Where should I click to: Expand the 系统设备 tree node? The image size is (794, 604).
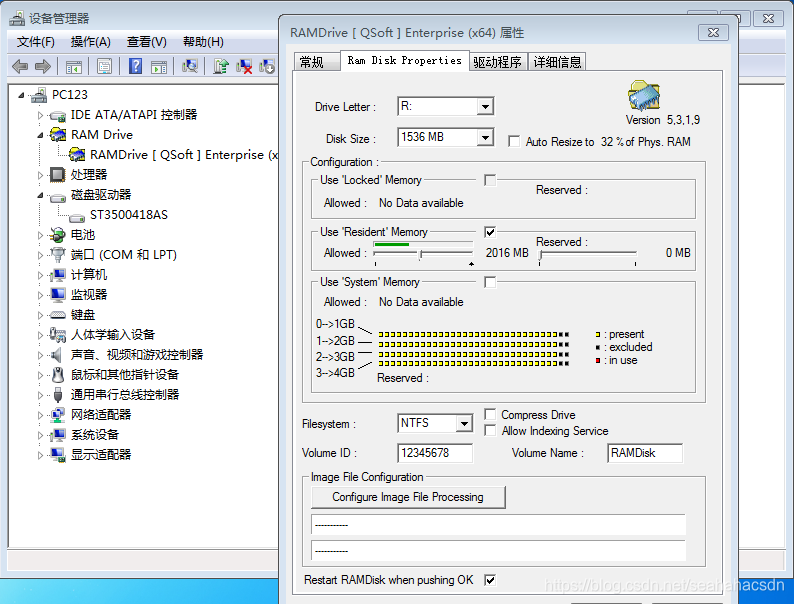(41, 435)
